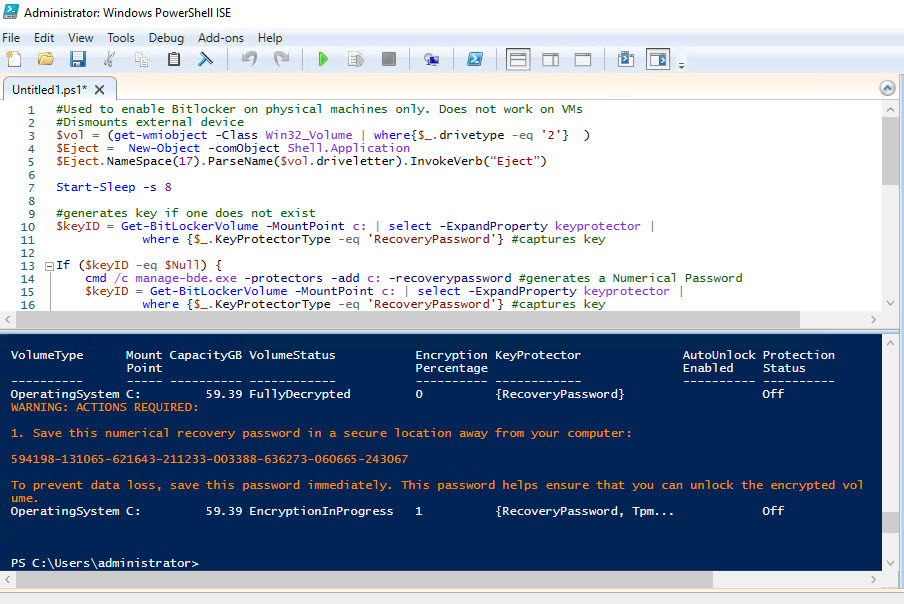Open new remote PowerShell tab icon
Screen dimensions: 904x604
point(431,59)
